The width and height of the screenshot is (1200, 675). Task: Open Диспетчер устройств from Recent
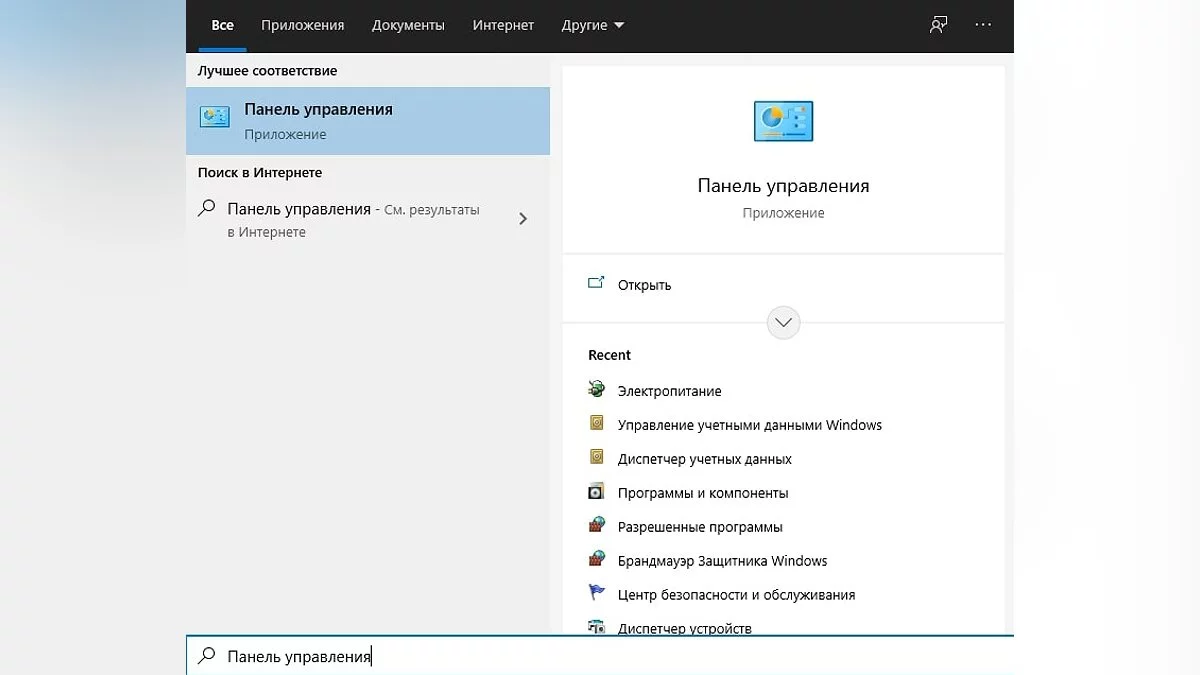[685, 628]
